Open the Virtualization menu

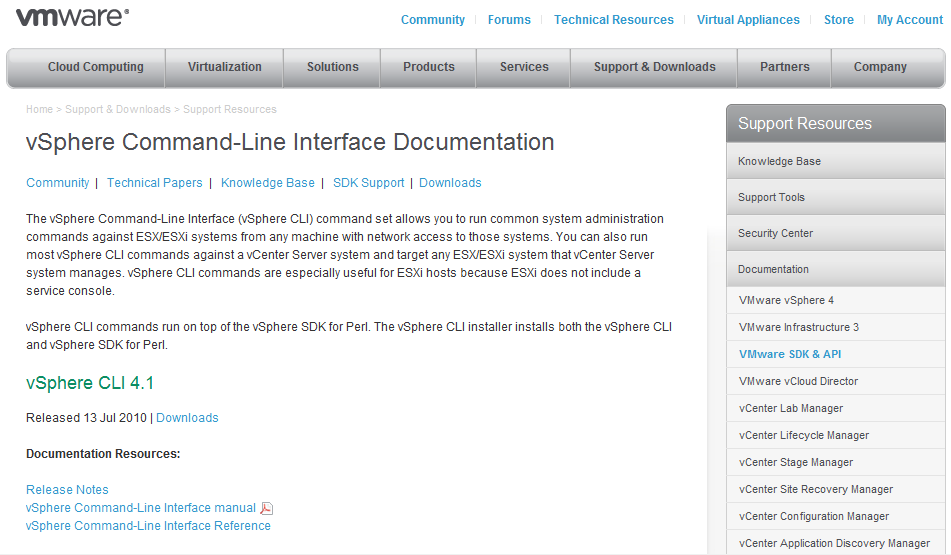point(225,67)
